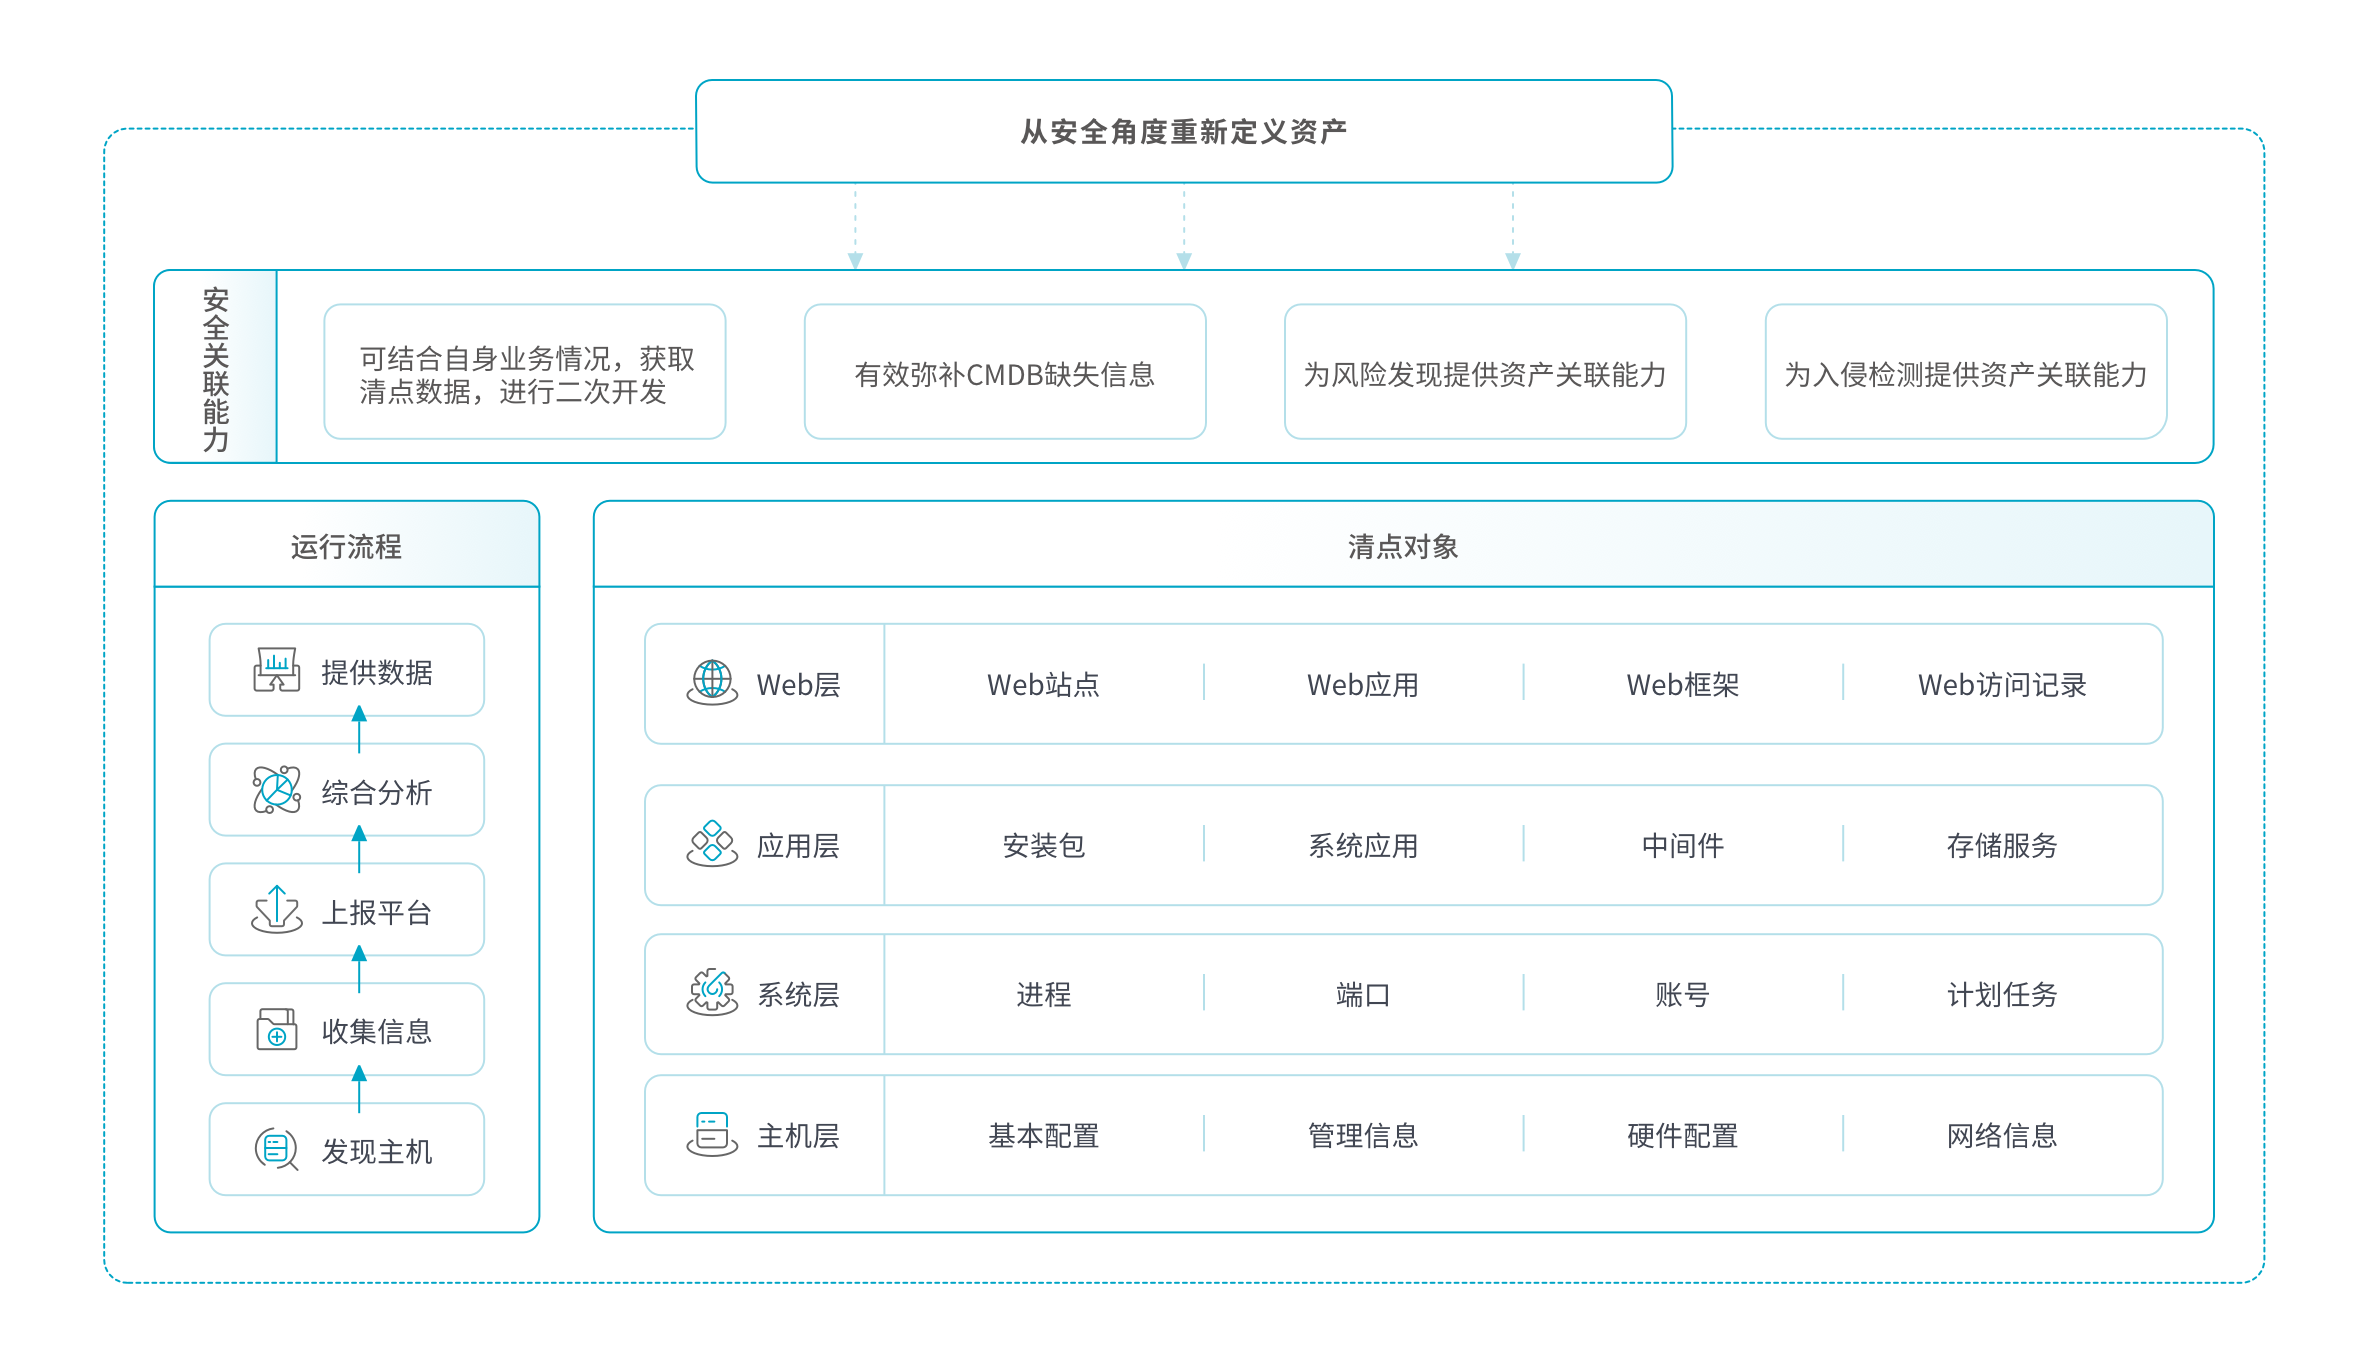Select the 上报平台 upload icon
Viewport: 2368px width, 1364px height.
276,910
